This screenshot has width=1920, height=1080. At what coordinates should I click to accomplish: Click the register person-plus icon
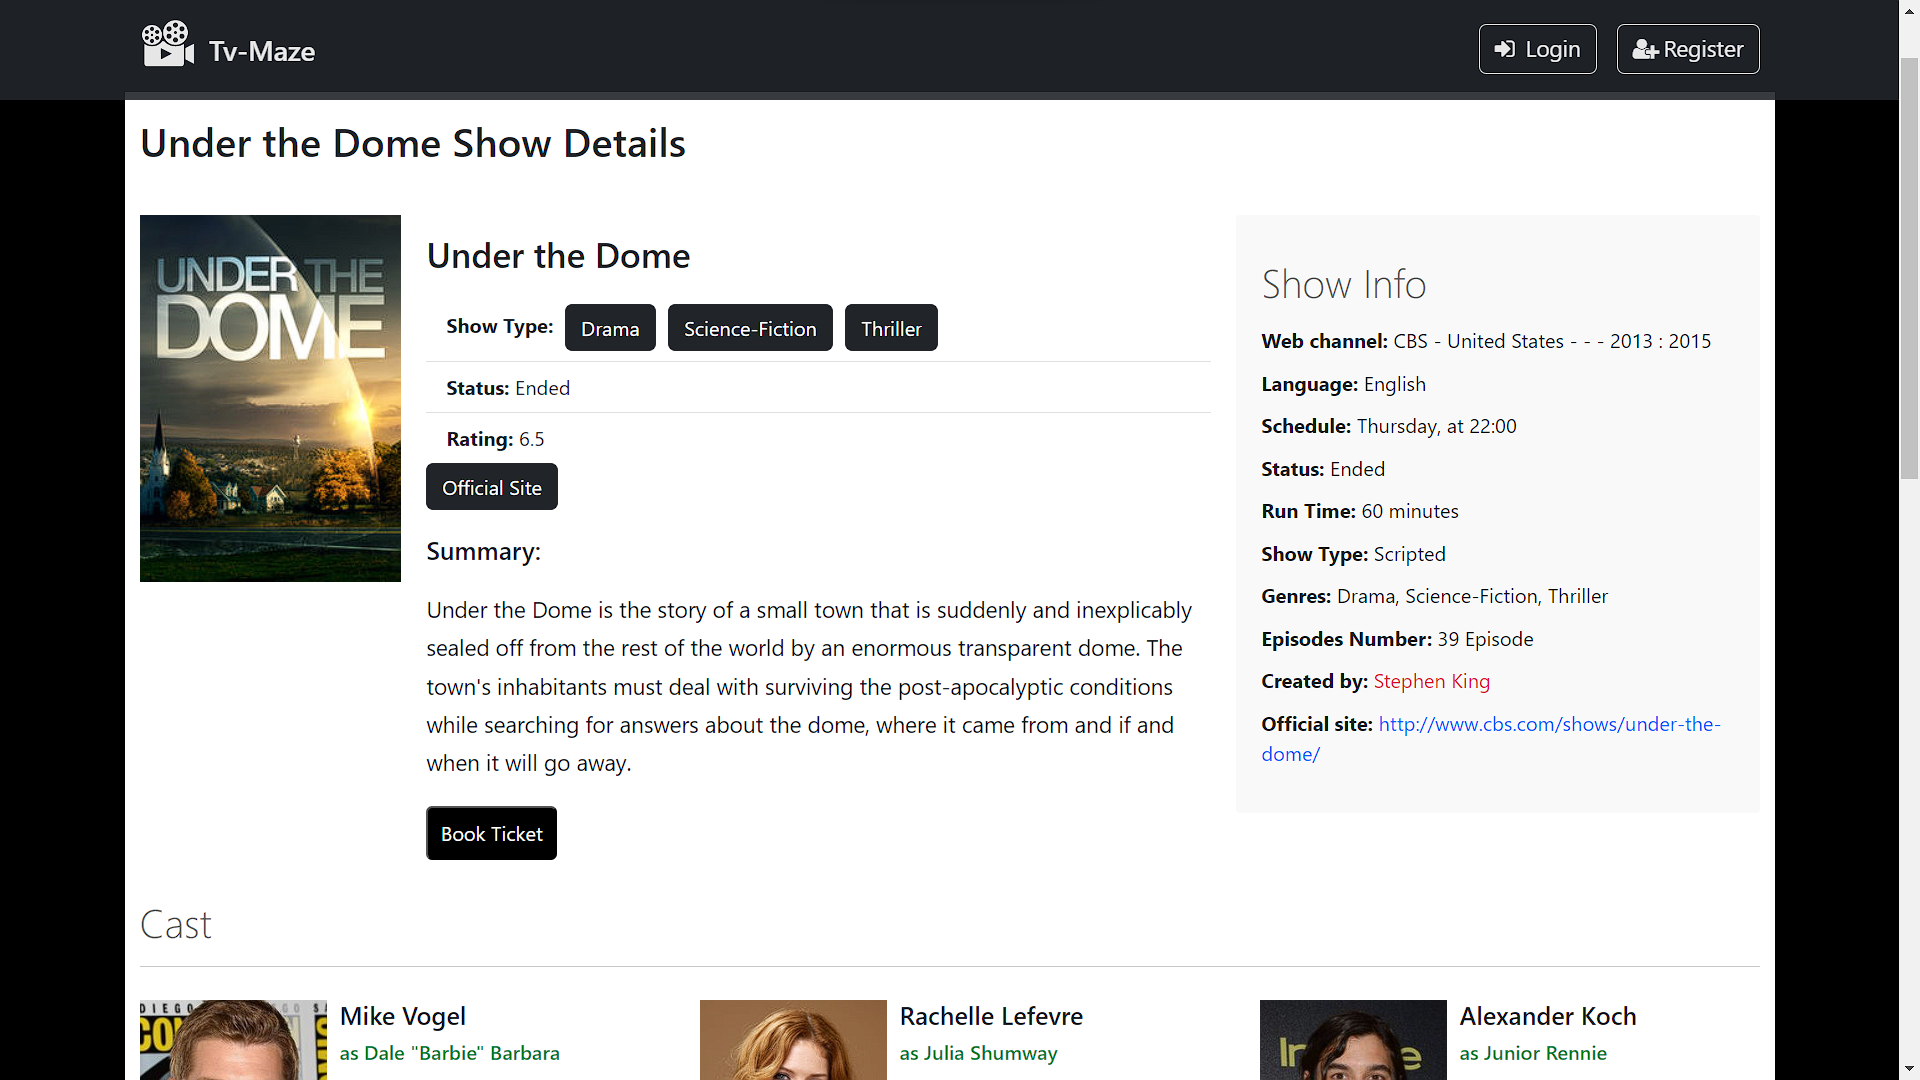tap(1646, 49)
